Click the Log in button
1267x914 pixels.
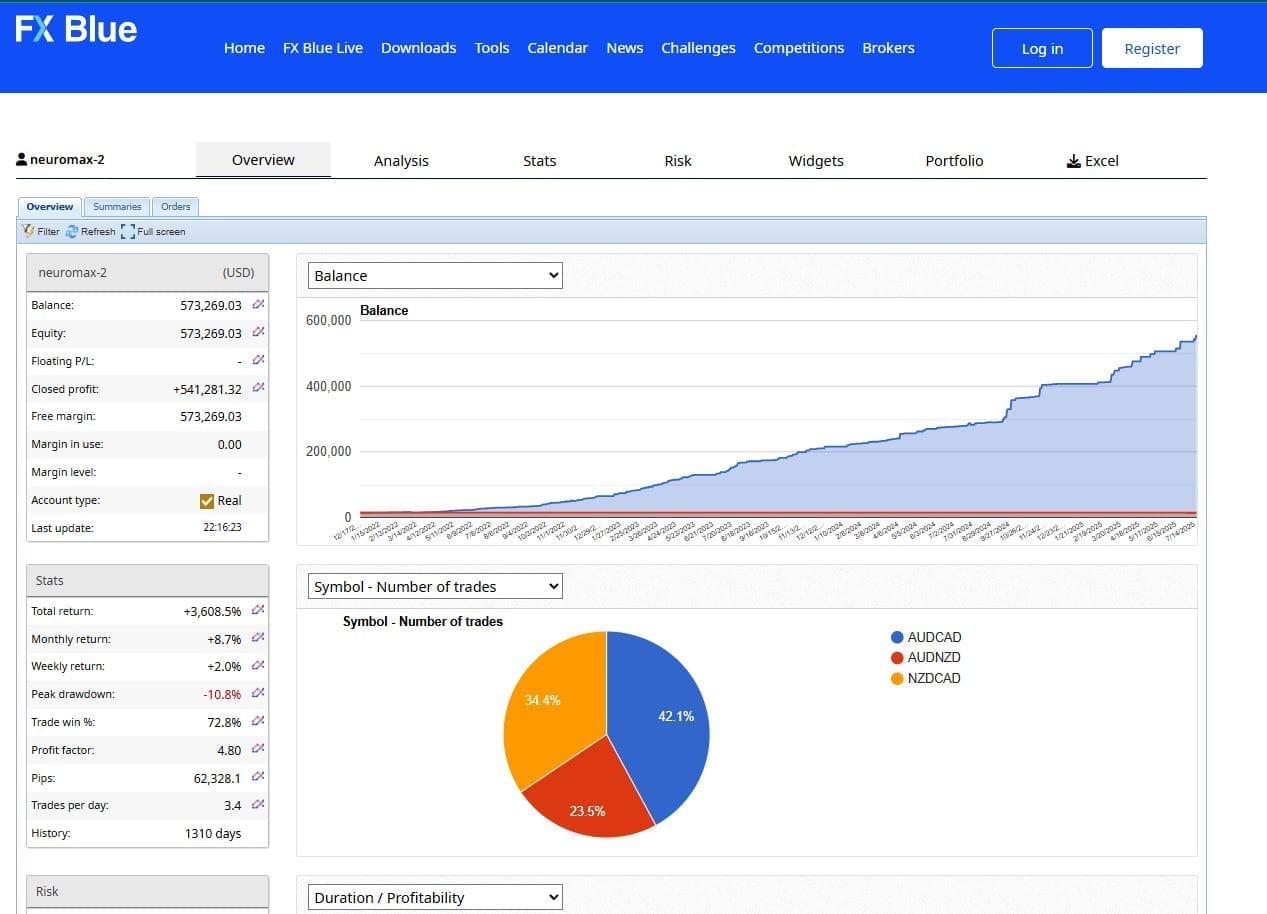pyautogui.click(x=1042, y=48)
